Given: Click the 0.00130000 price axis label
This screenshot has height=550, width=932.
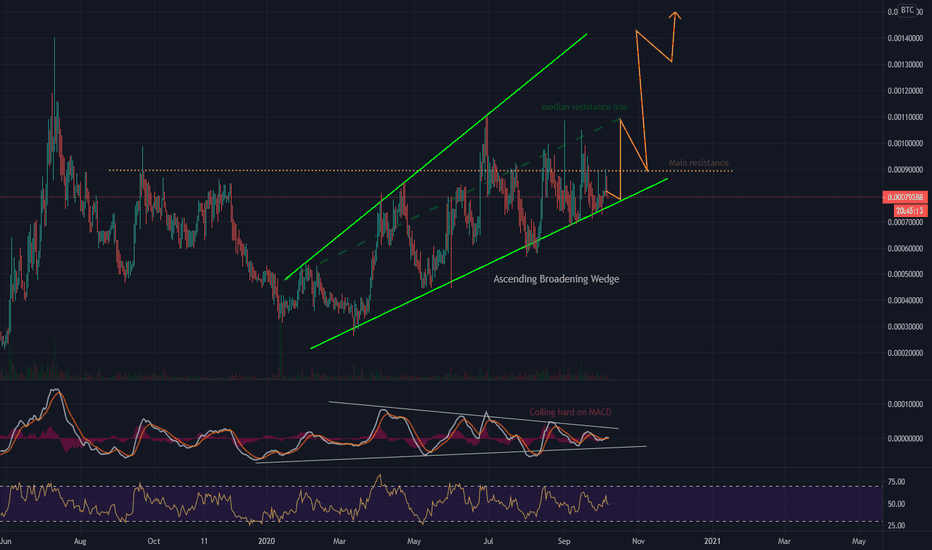Looking at the screenshot, I should pyautogui.click(x=905, y=65).
